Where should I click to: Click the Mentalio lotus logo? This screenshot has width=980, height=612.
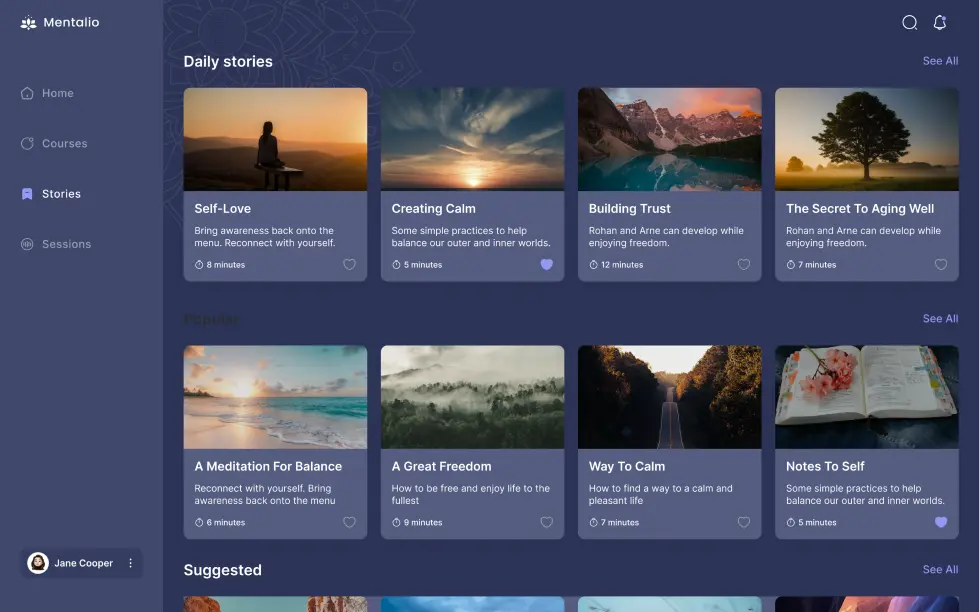28,23
